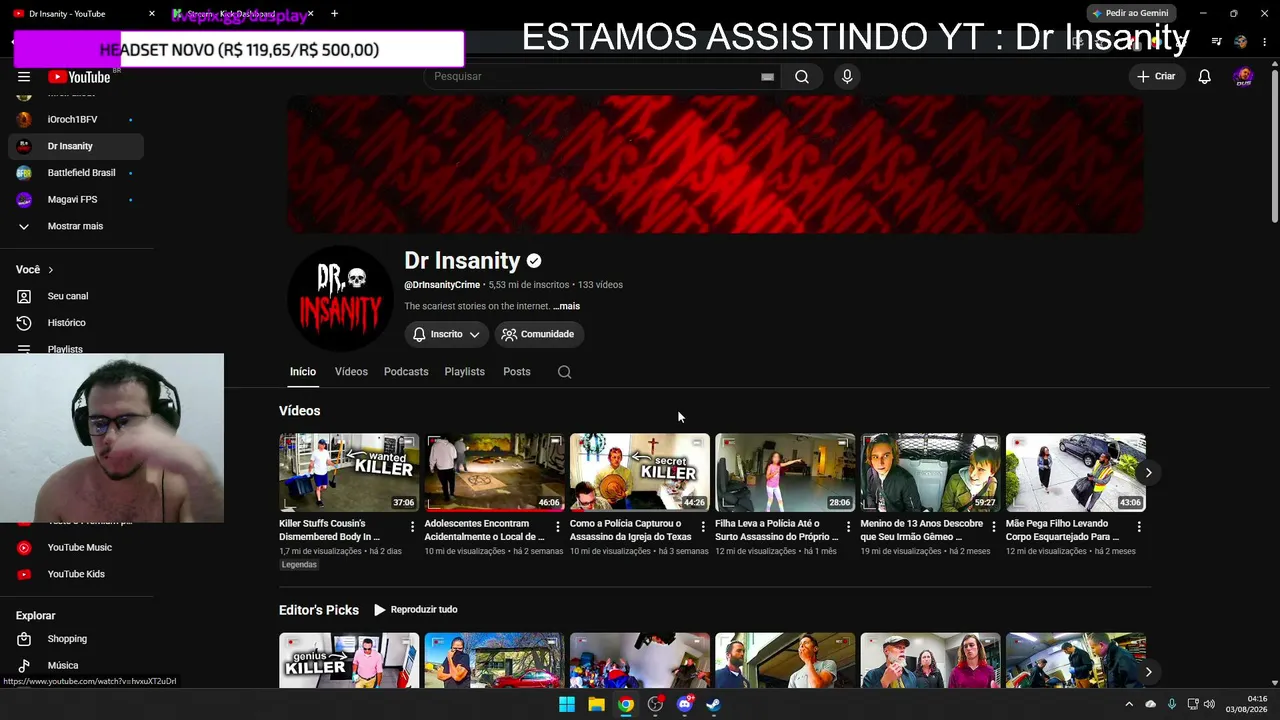Screen dimensions: 1280x720
Task: Play the 43:06 Mãe Pega Filho thumbnail
Action: point(1076,472)
